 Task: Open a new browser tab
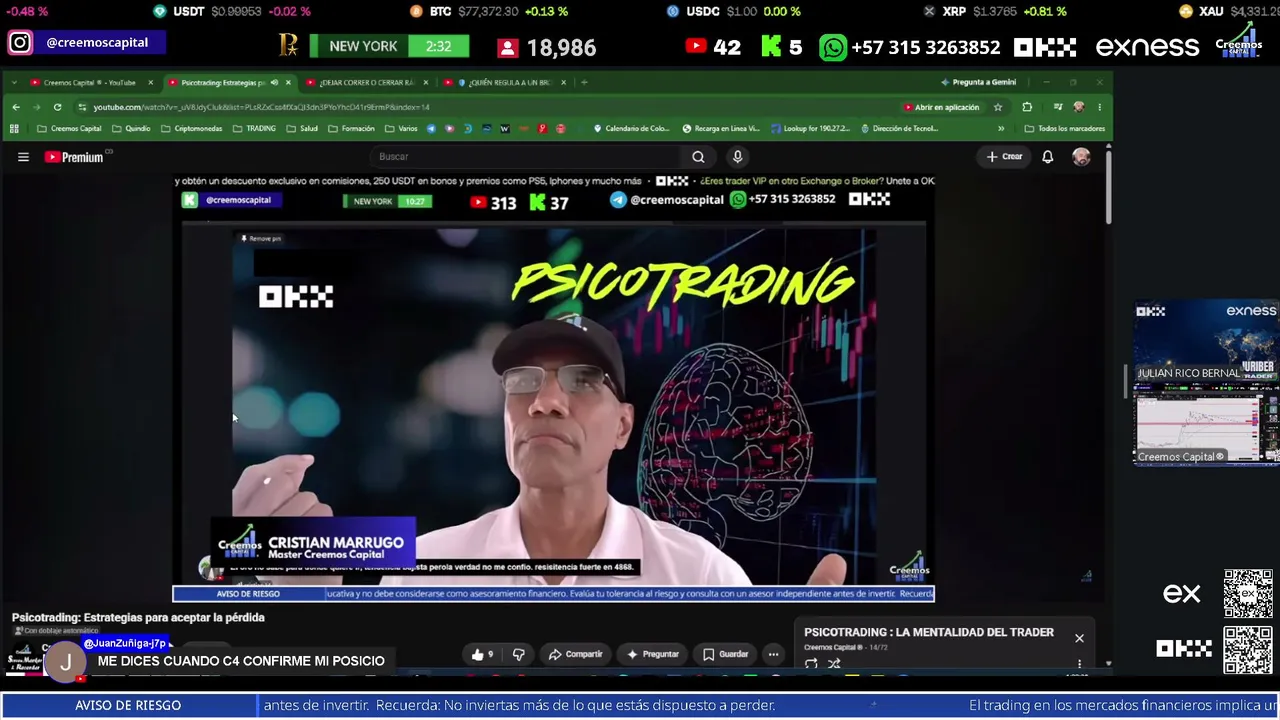(585, 82)
